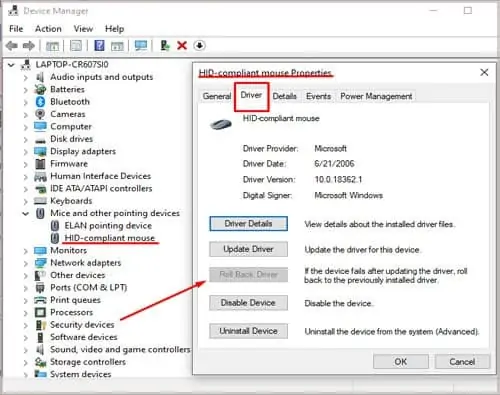Click the scan for hardware changes monitor icon
This screenshot has width=500, height=395.
tap(141, 45)
